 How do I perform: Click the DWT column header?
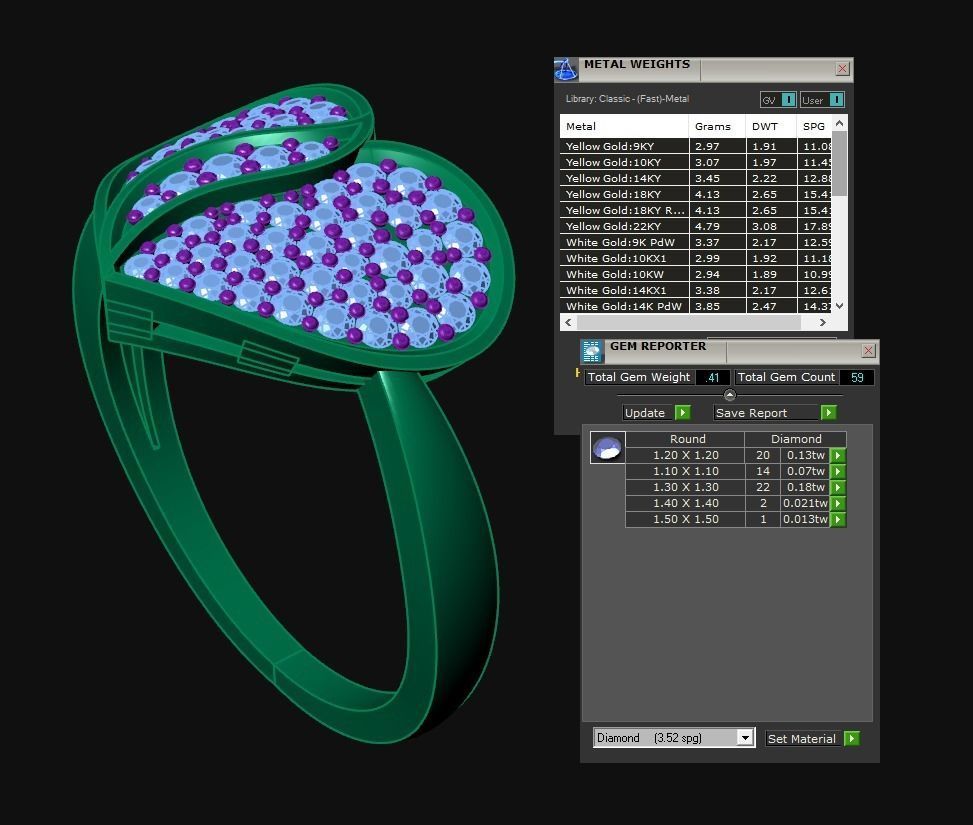[x=771, y=126]
